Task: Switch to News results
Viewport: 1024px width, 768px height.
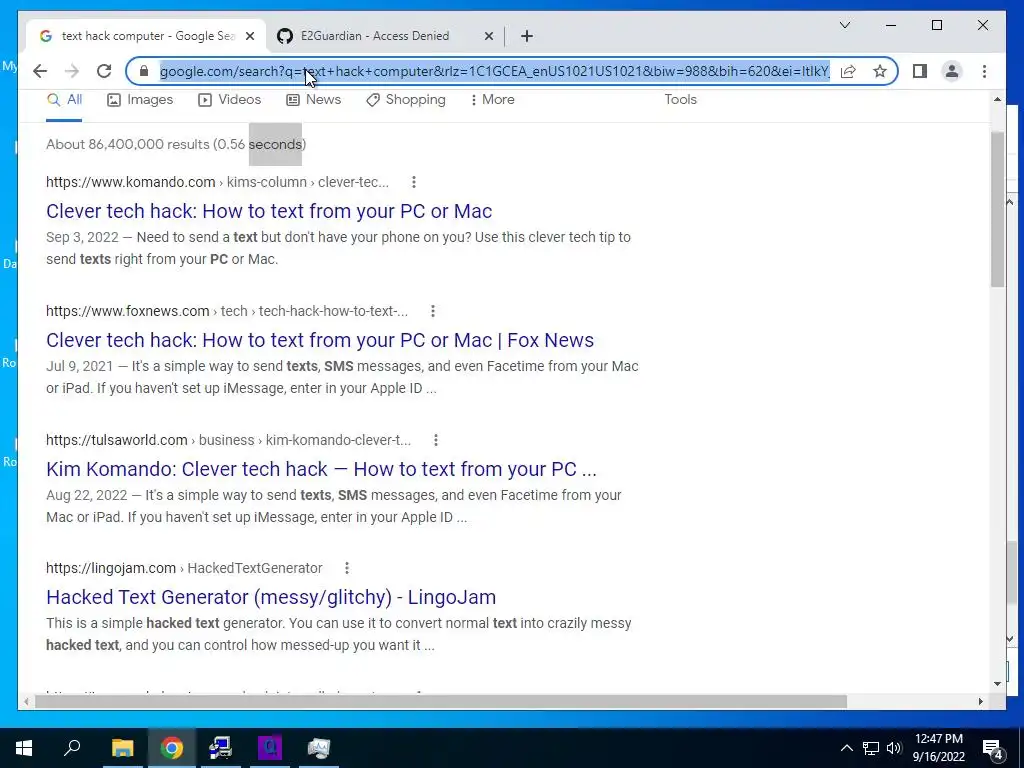Action: coord(313,100)
